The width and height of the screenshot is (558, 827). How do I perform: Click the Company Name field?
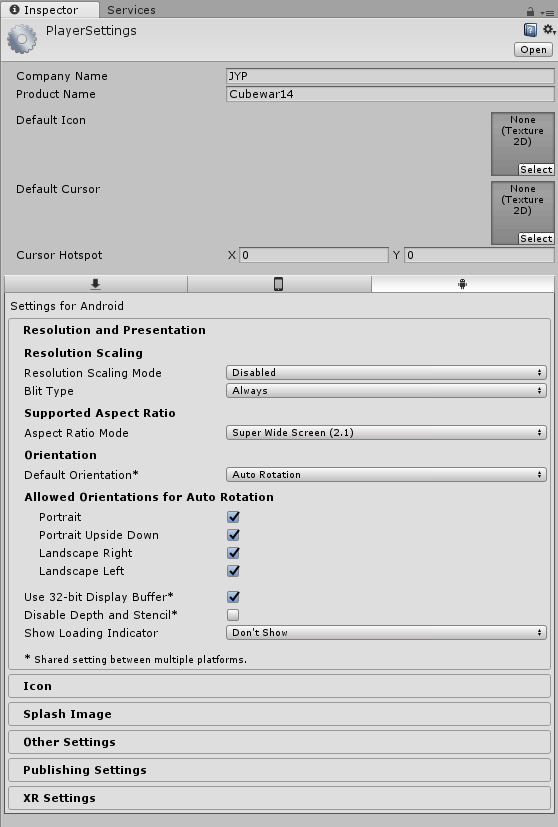390,76
